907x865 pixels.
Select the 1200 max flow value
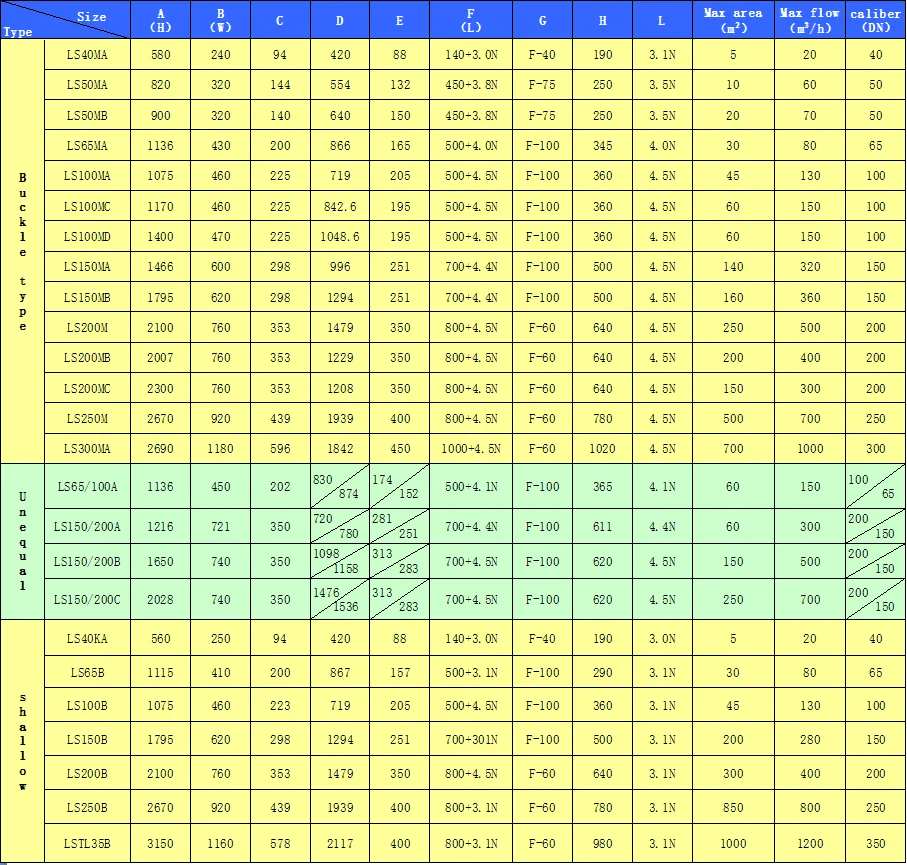tap(810, 843)
